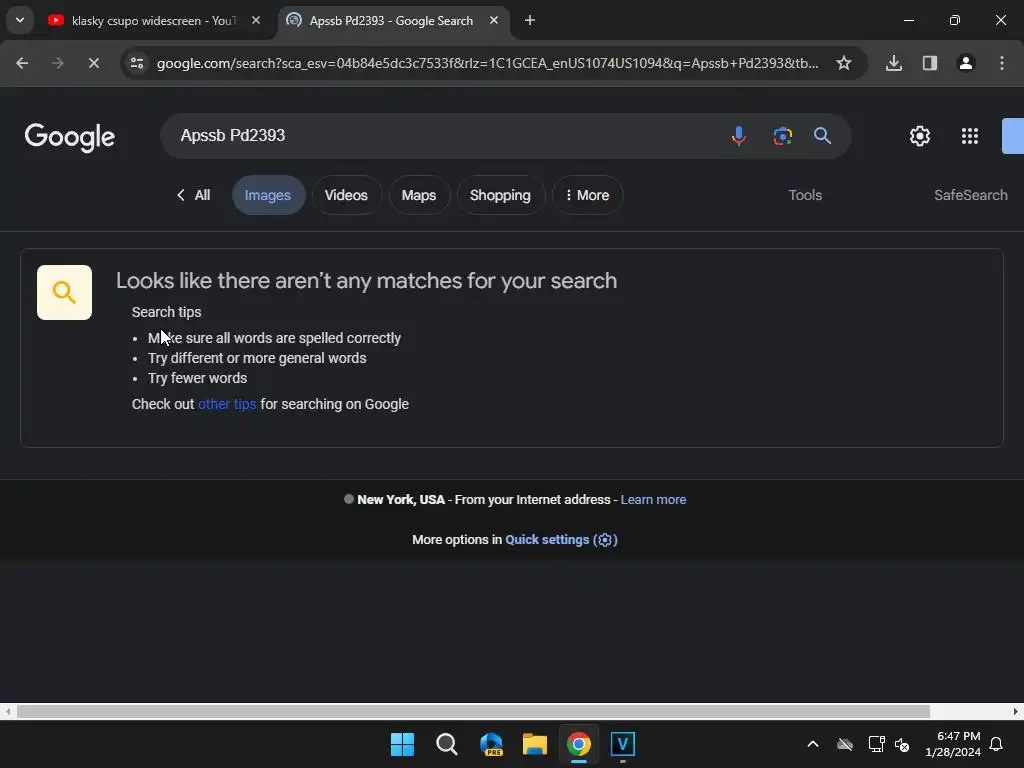1024x768 pixels.
Task: Open Google quick settings gear
Action: [920, 136]
